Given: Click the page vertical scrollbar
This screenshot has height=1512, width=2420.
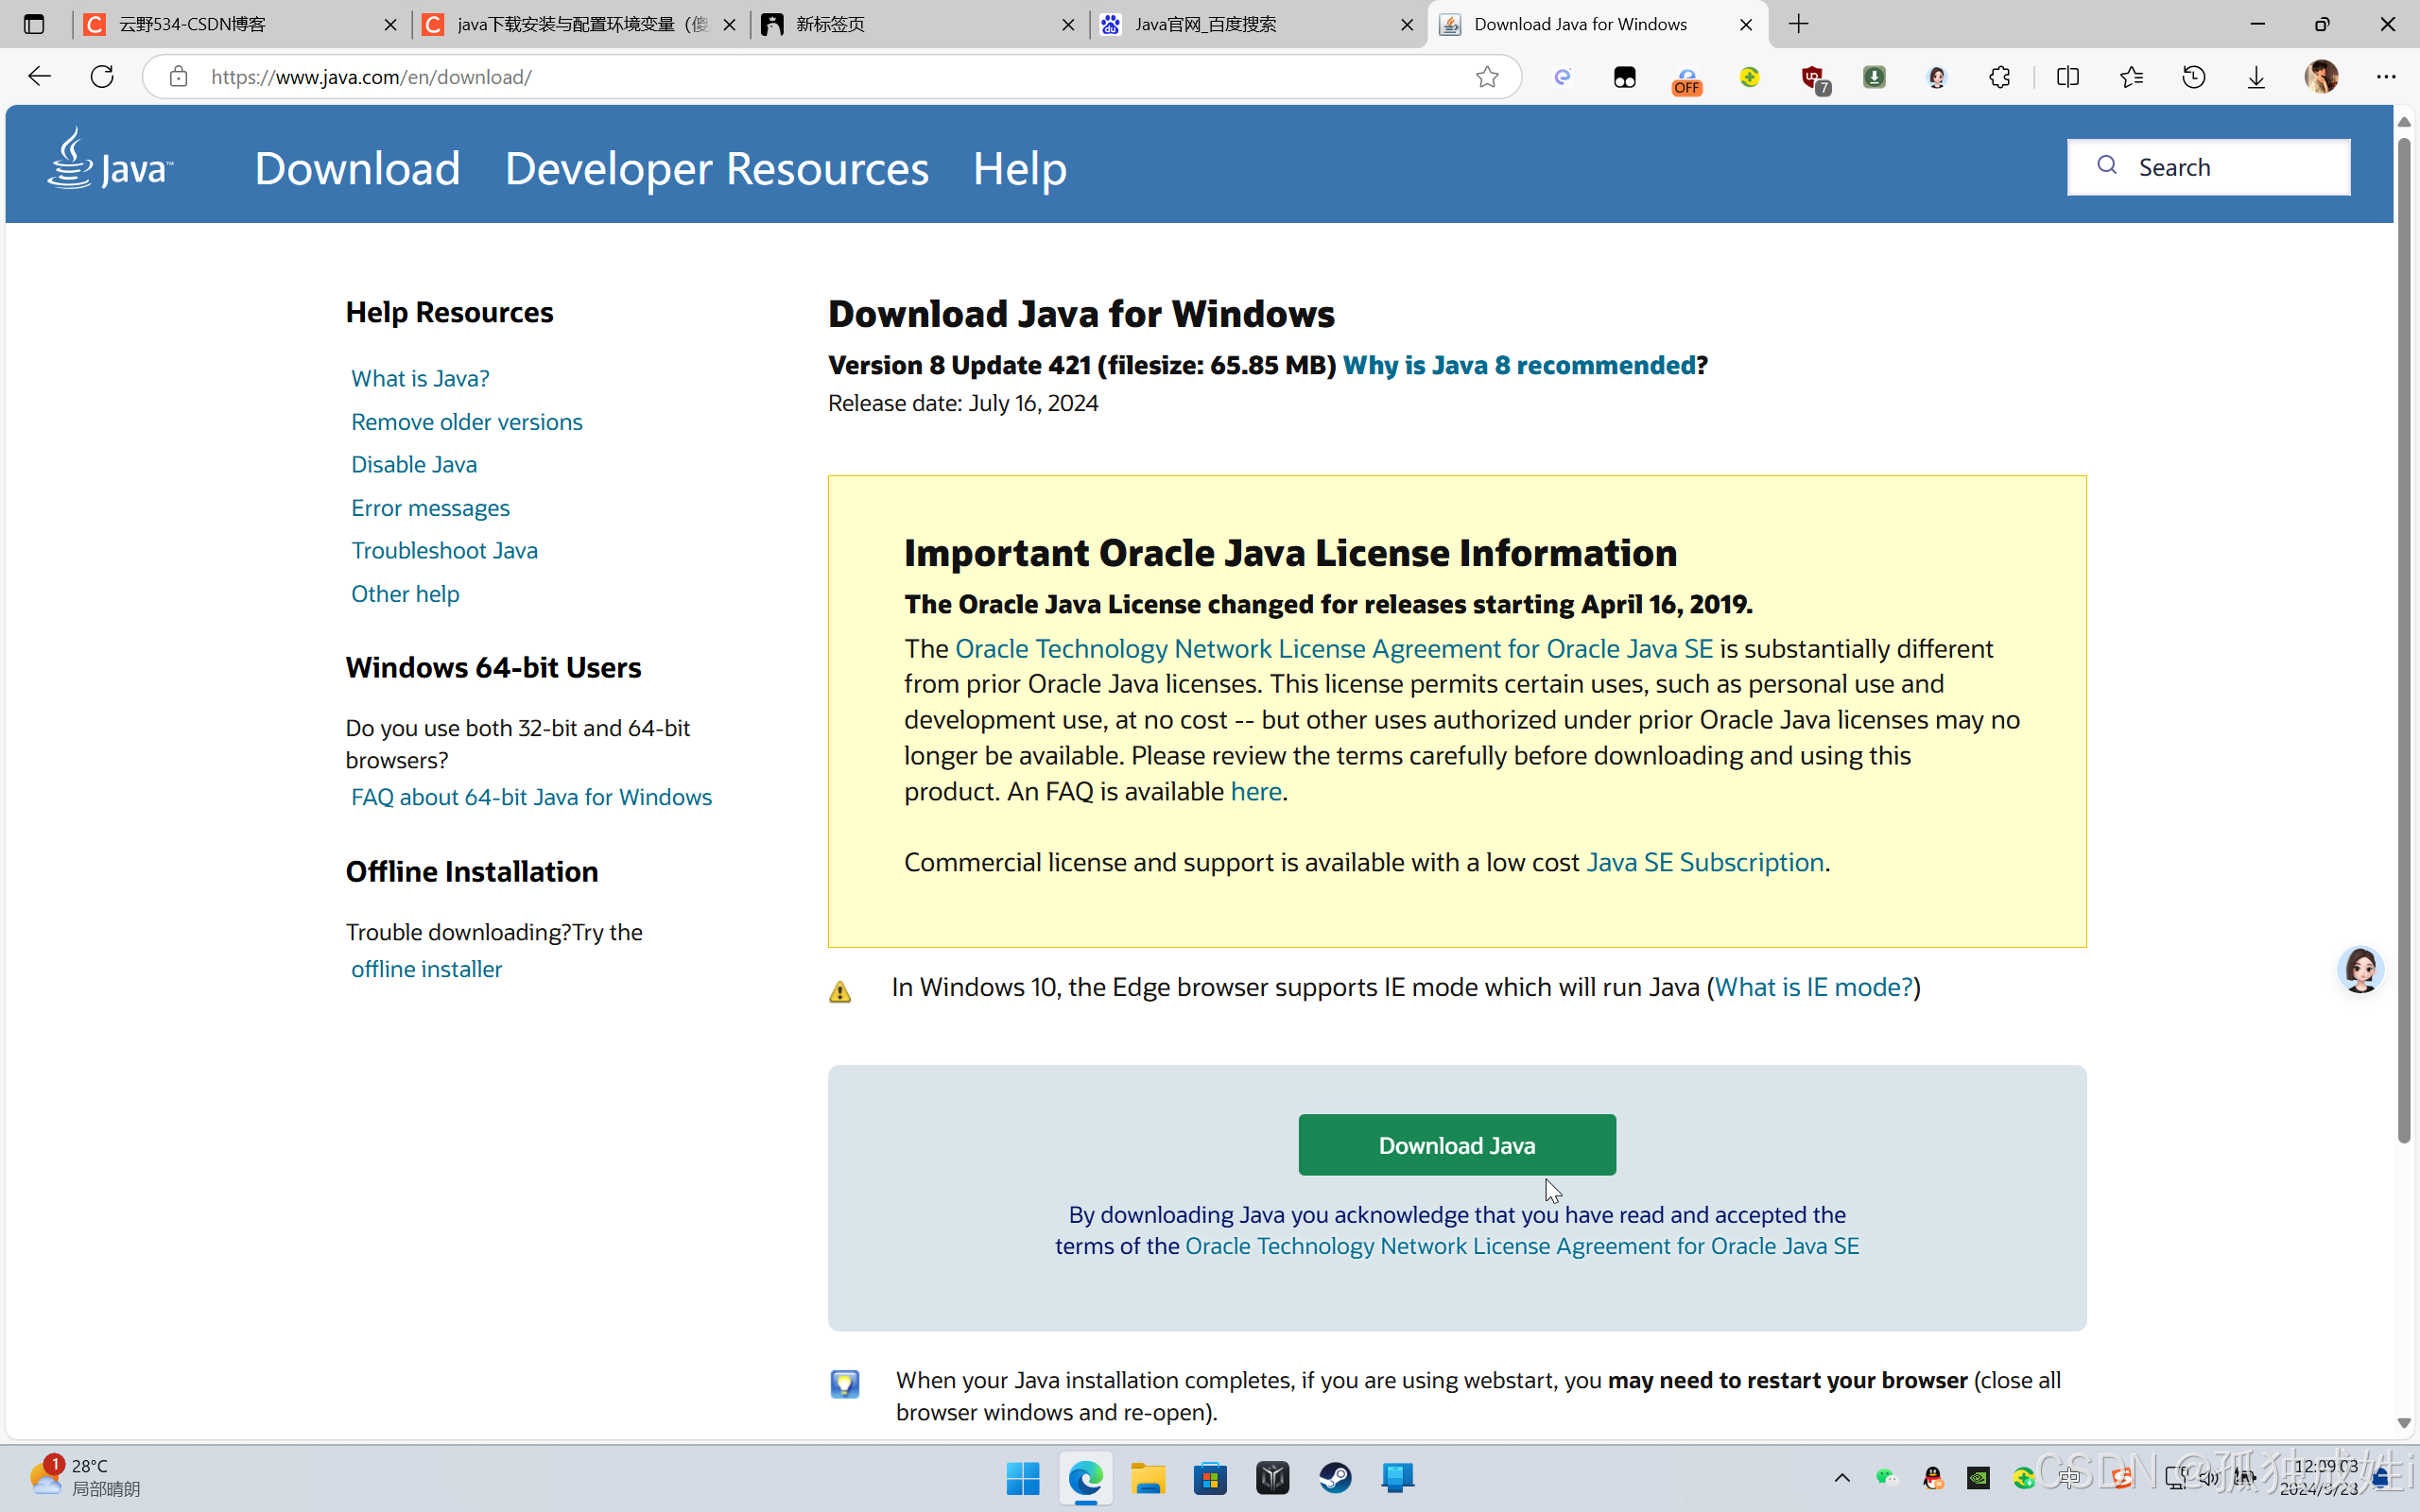Looking at the screenshot, I should pos(2403,640).
